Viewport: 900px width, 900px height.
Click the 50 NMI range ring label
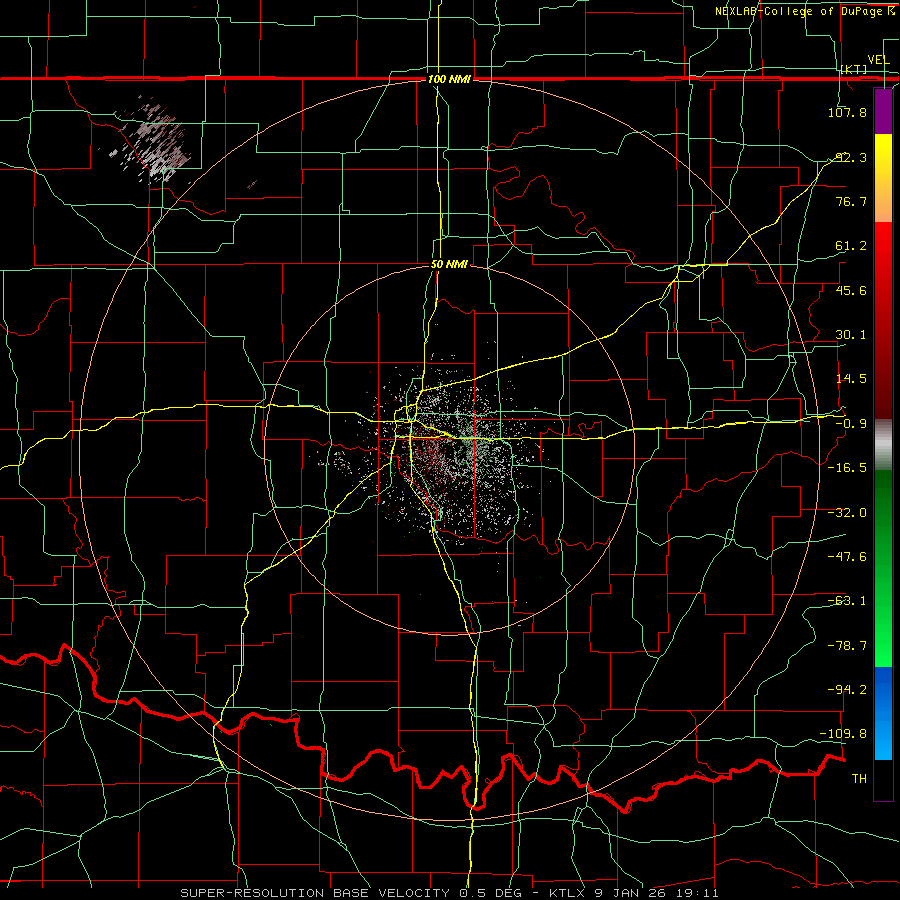coord(449,265)
